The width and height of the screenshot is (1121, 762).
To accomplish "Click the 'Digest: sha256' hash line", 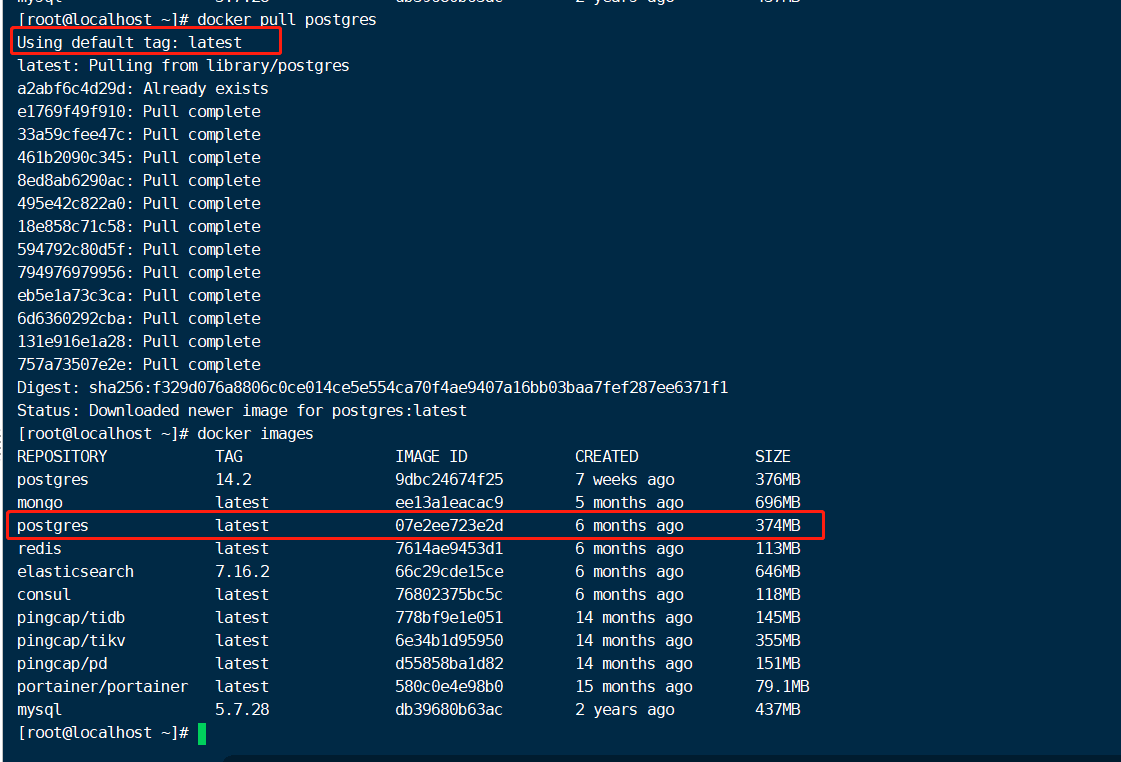I will pyautogui.click(x=372, y=387).
